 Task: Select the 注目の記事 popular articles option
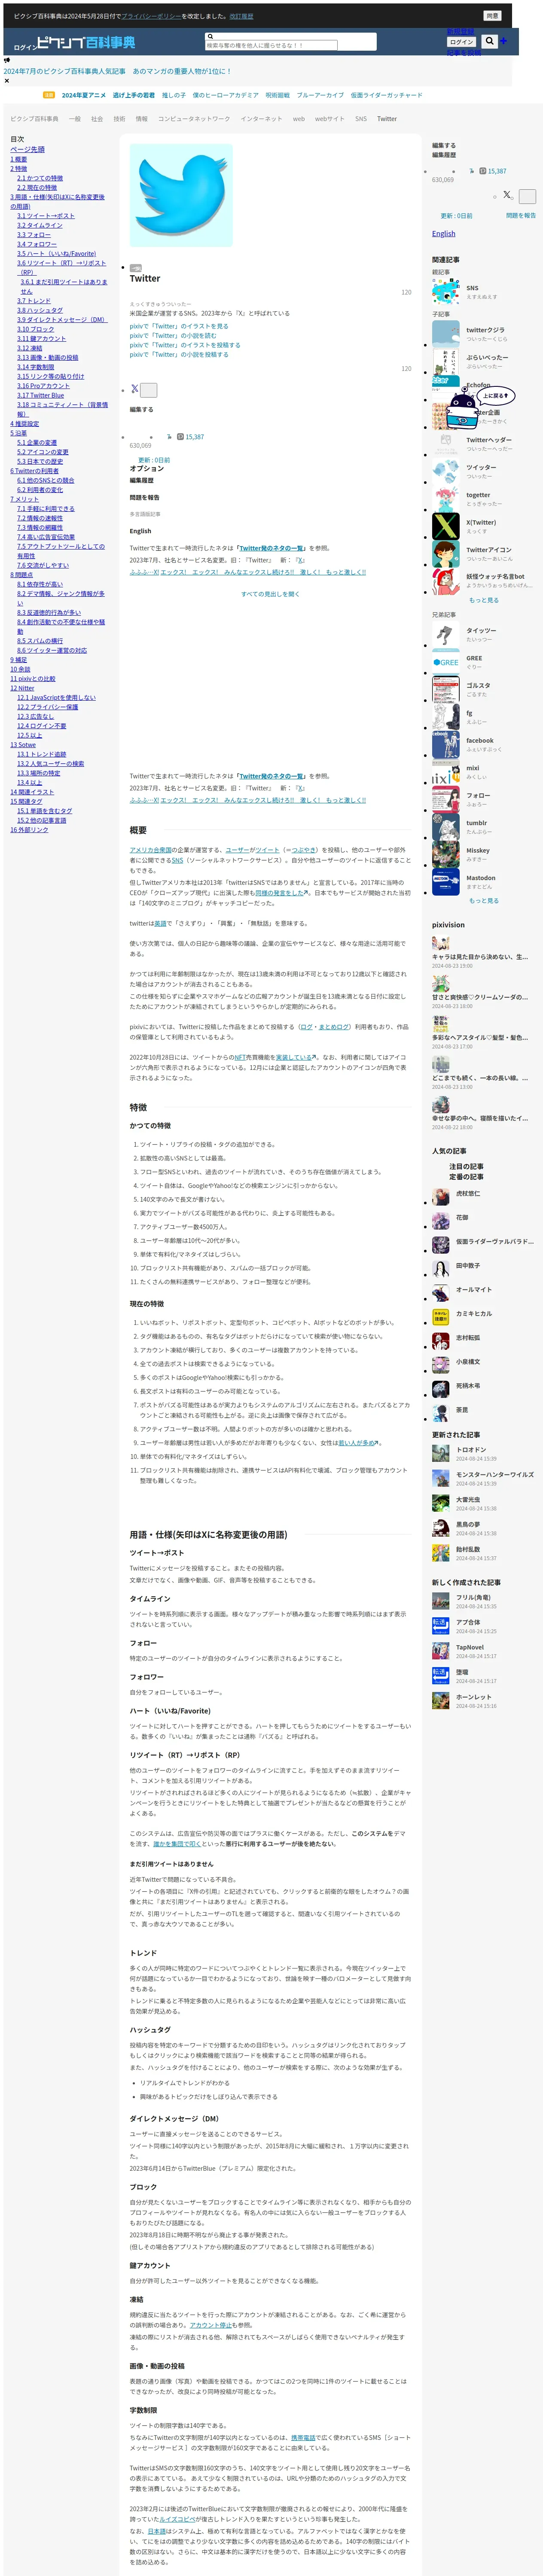(466, 1166)
